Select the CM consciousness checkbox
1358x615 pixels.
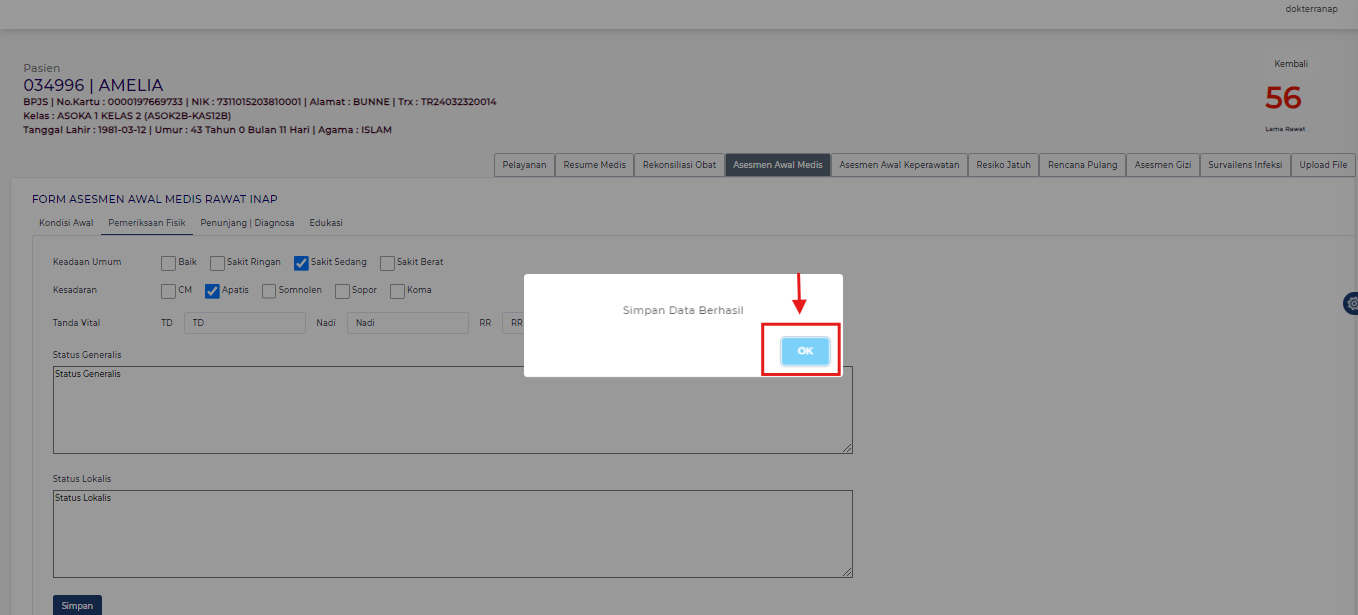tap(168, 291)
